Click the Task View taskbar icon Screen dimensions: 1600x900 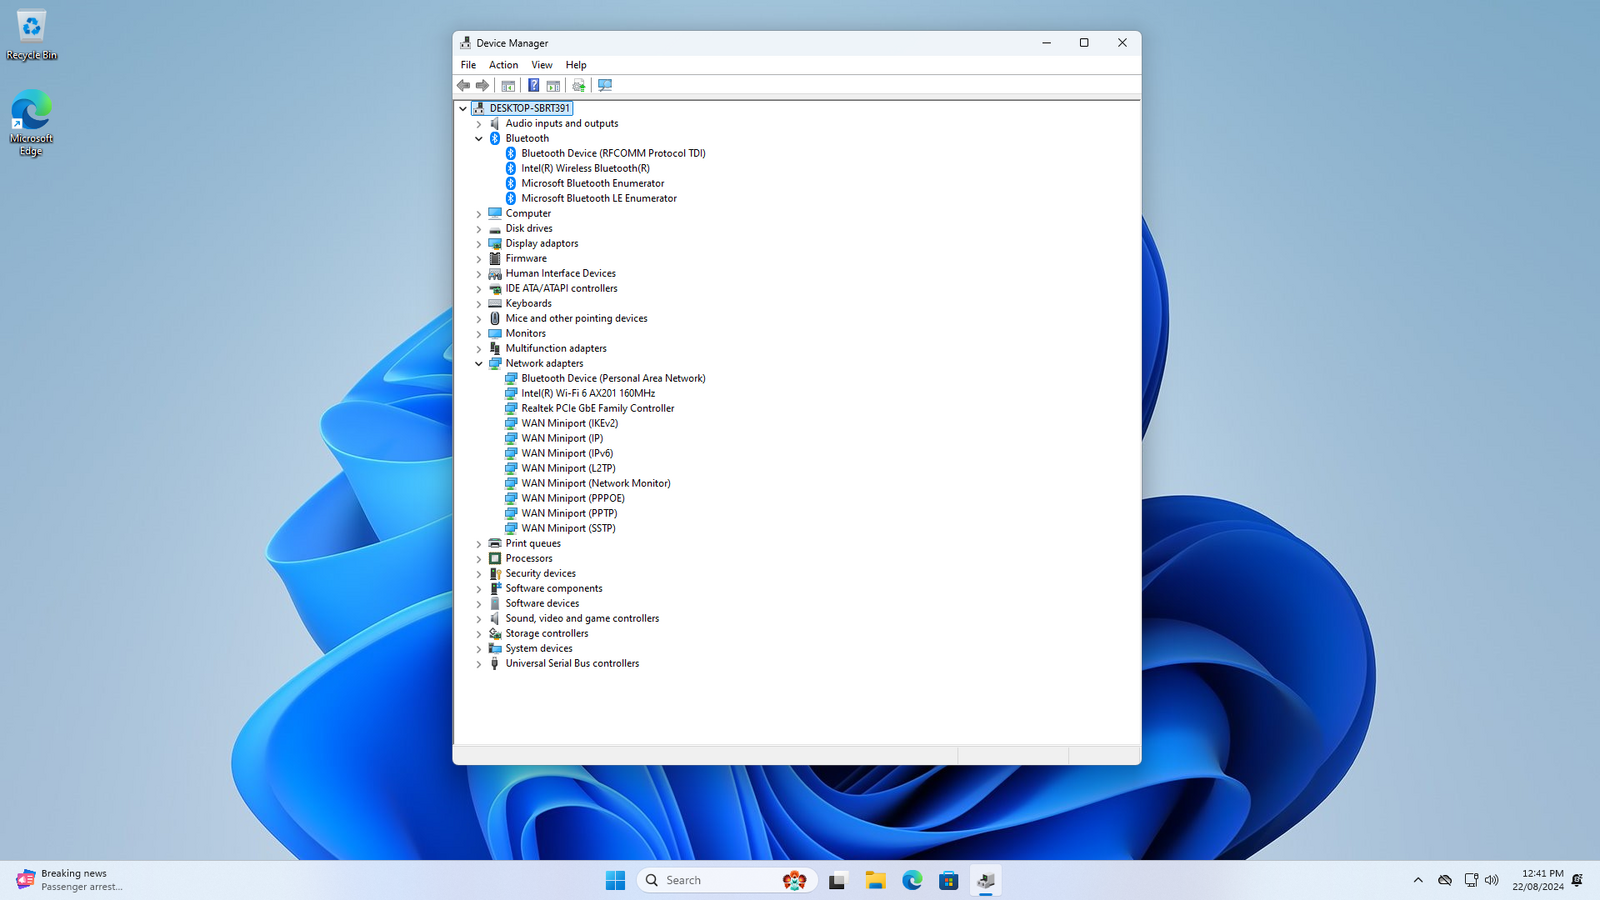tap(838, 880)
